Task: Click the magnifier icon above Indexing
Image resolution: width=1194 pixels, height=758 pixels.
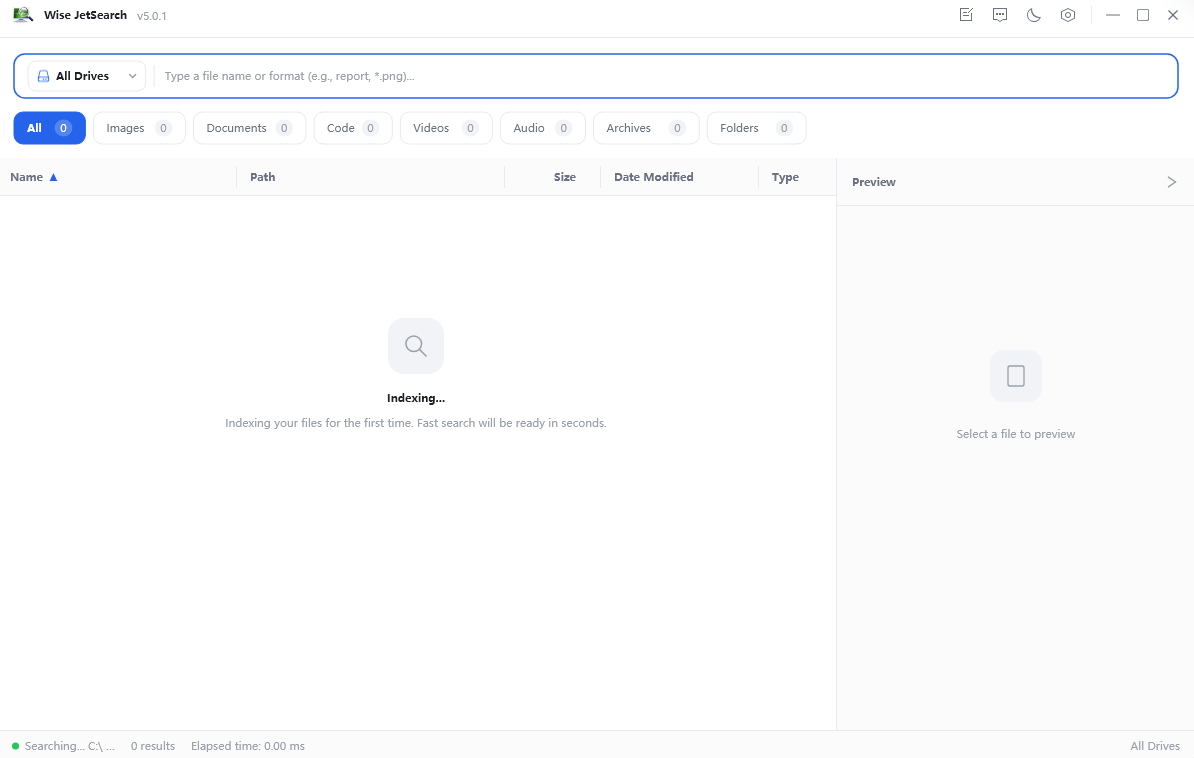Action: [x=416, y=346]
